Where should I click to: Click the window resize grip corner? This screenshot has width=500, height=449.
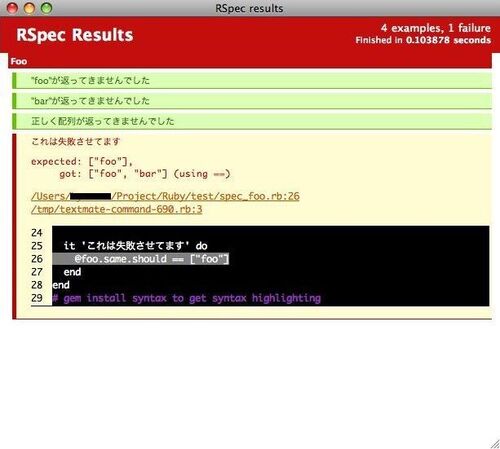click(495, 444)
